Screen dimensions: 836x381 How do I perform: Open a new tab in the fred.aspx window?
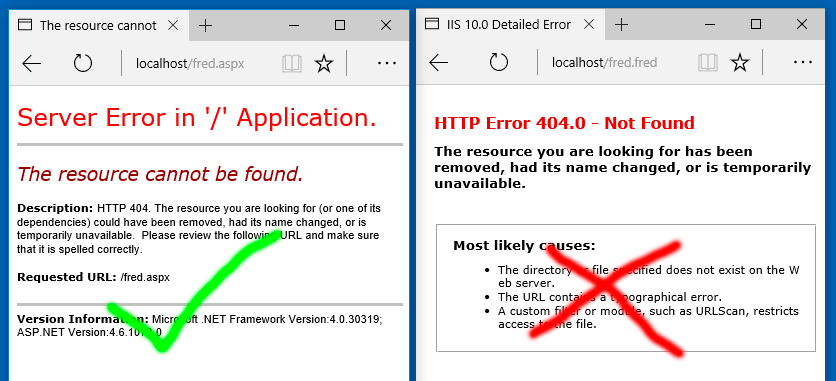(205, 25)
